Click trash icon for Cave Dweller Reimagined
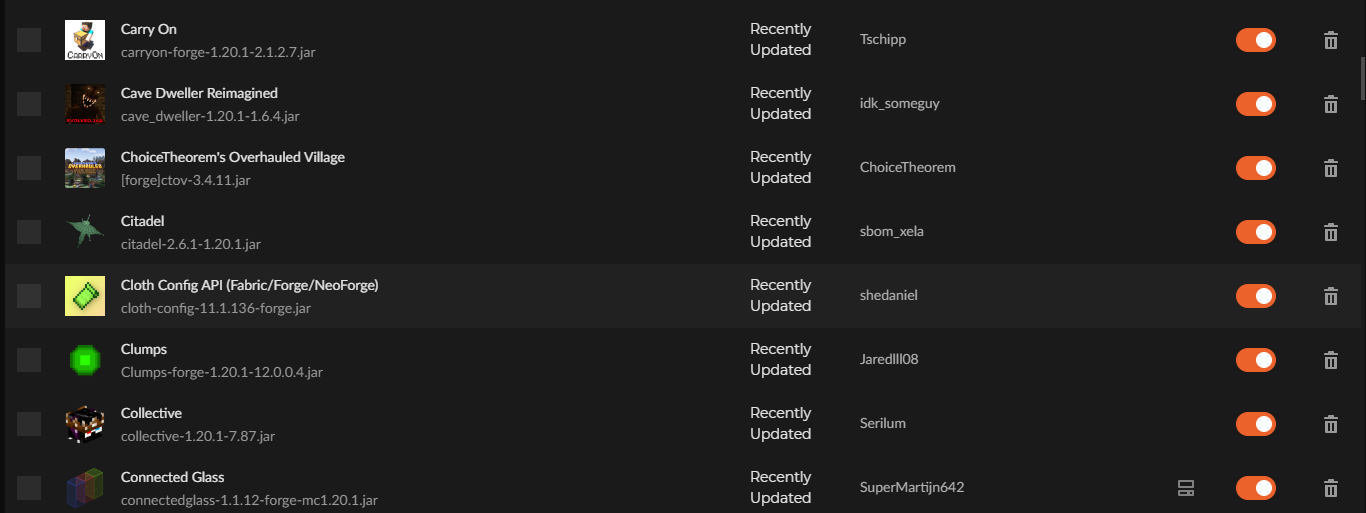1366x513 pixels. pyautogui.click(x=1331, y=104)
